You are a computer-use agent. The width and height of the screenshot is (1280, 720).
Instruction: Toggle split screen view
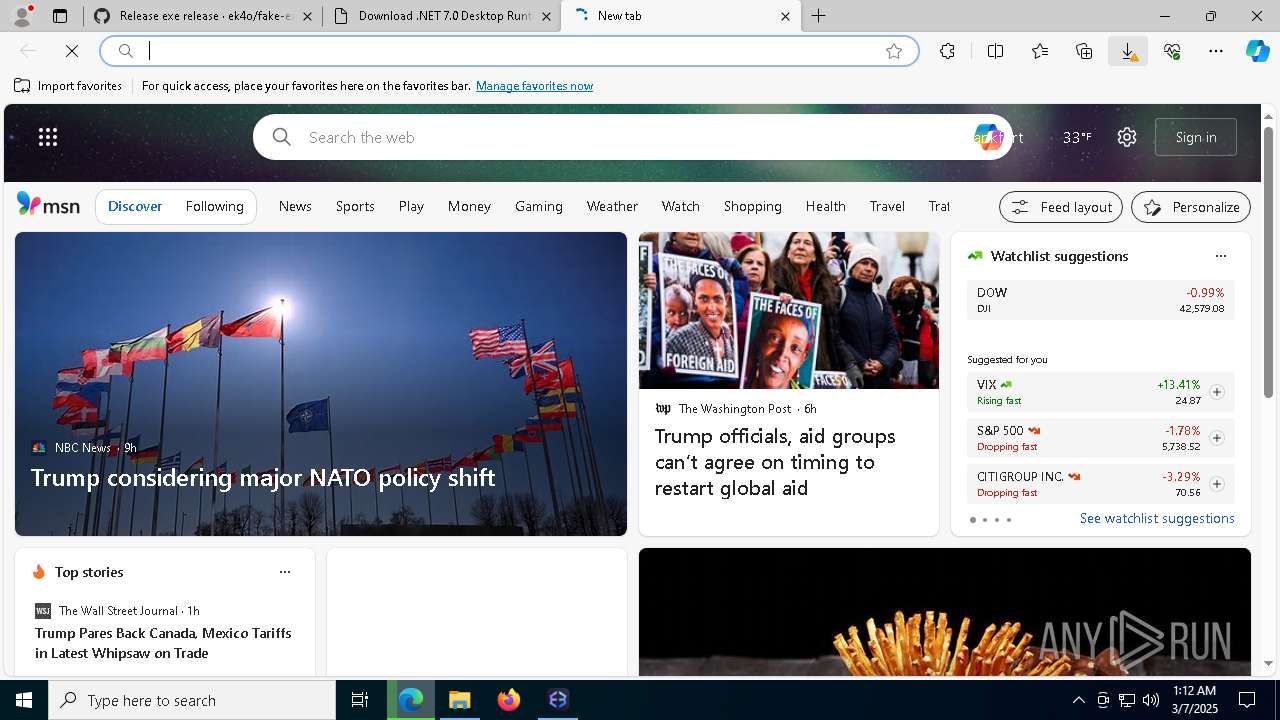[x=995, y=51]
